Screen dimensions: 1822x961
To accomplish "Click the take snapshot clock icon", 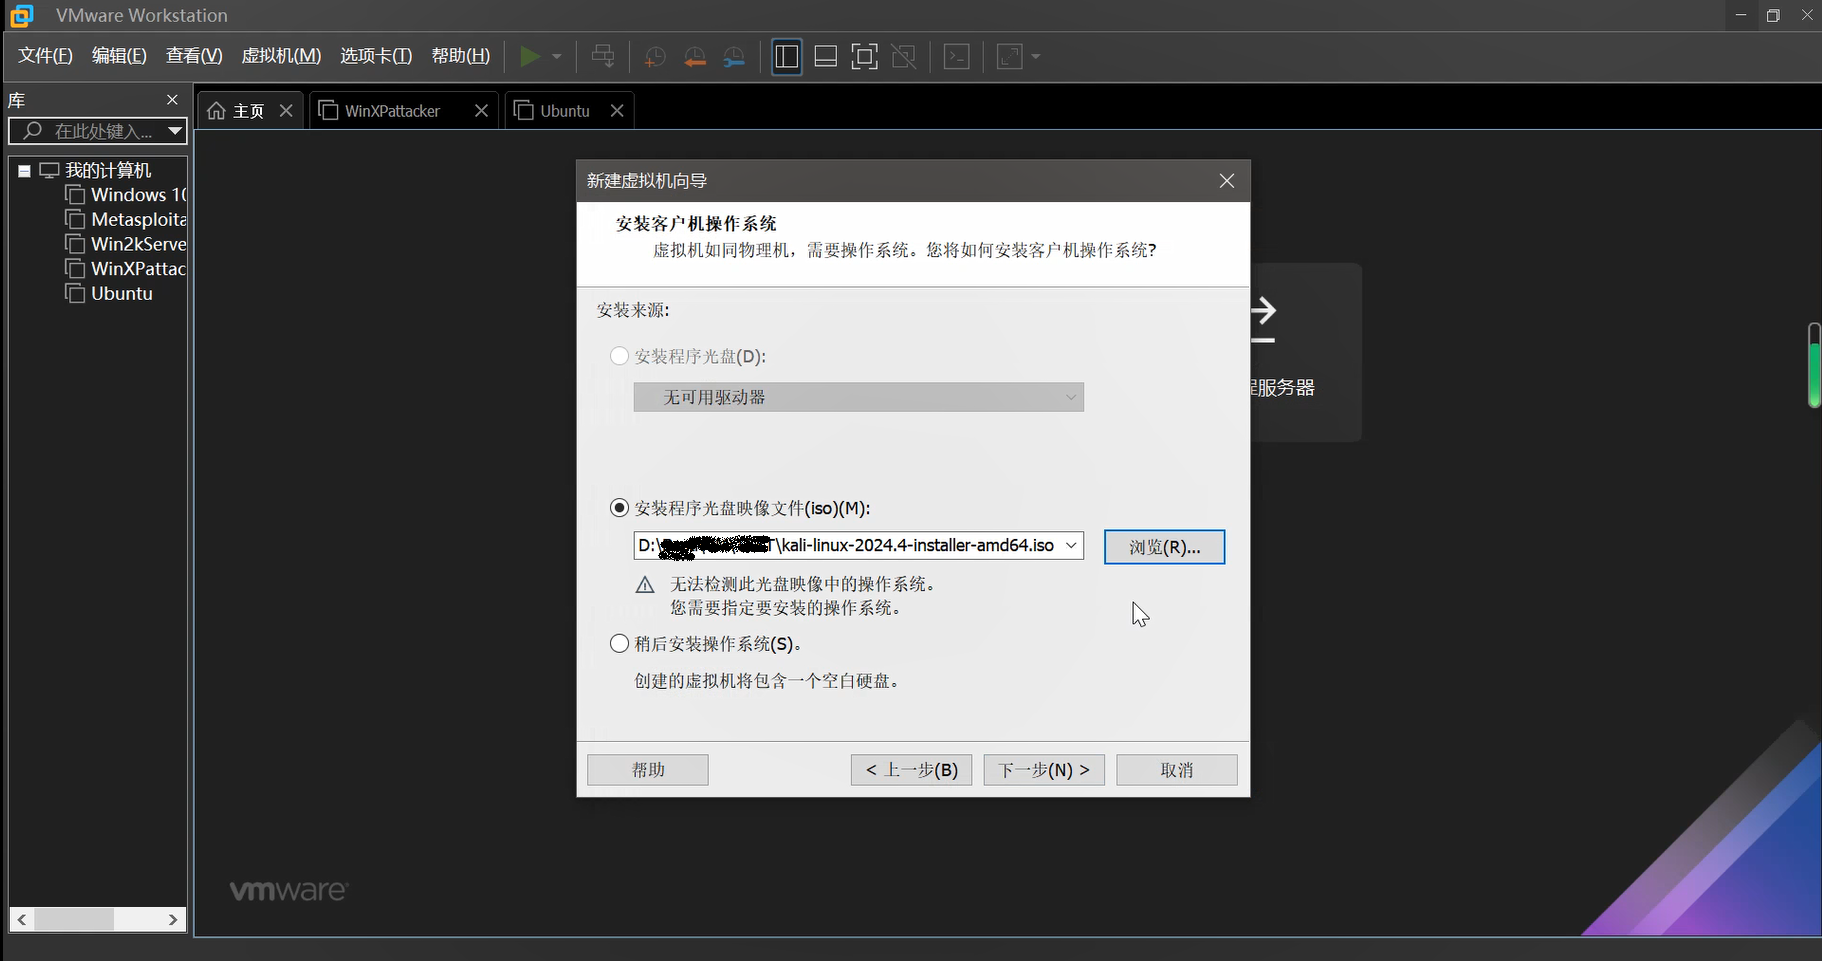I will pyautogui.click(x=655, y=57).
